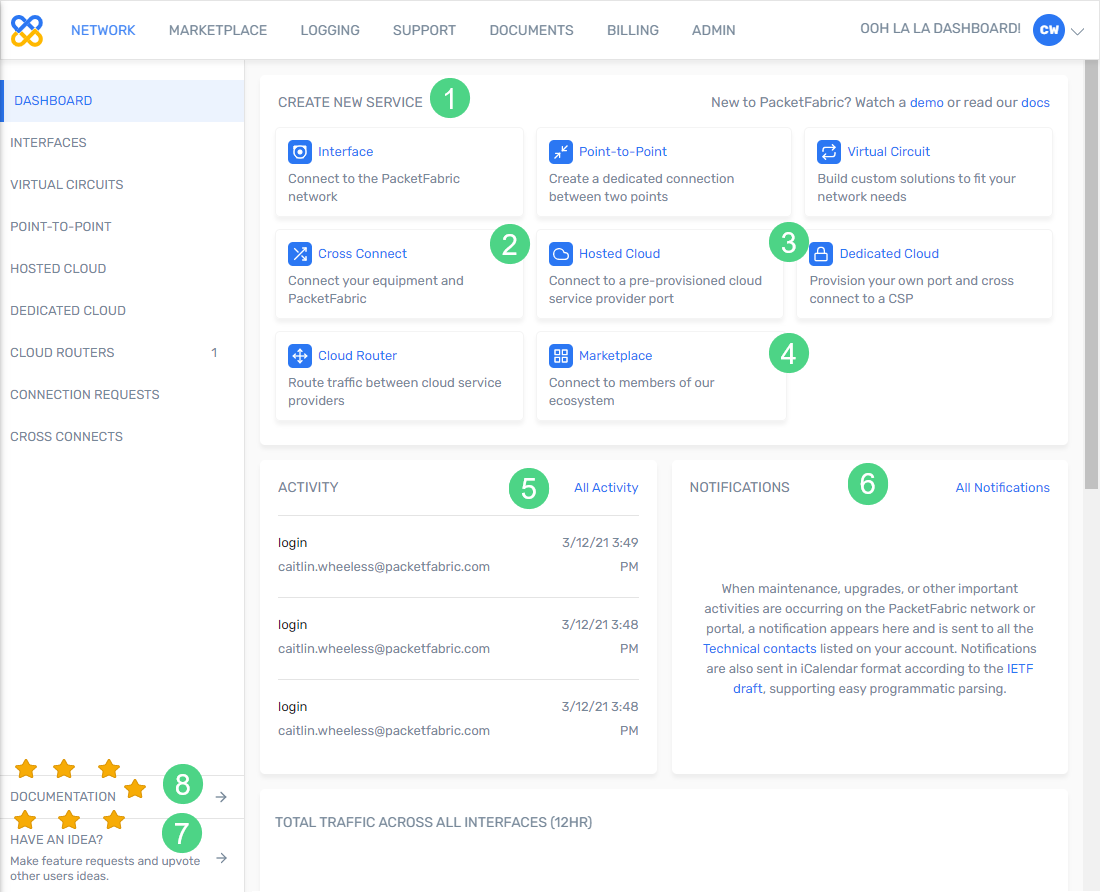Open All Notifications link

click(x=1002, y=487)
